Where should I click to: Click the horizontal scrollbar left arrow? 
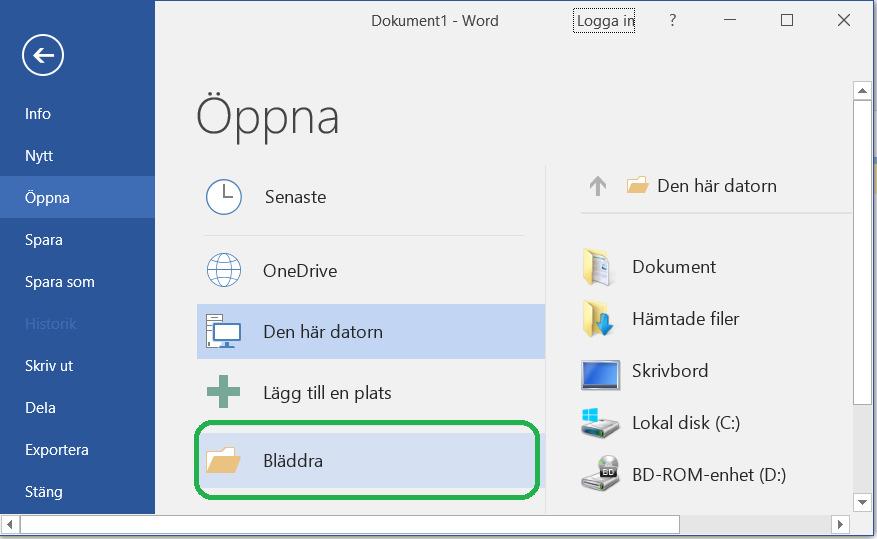coord(10,524)
